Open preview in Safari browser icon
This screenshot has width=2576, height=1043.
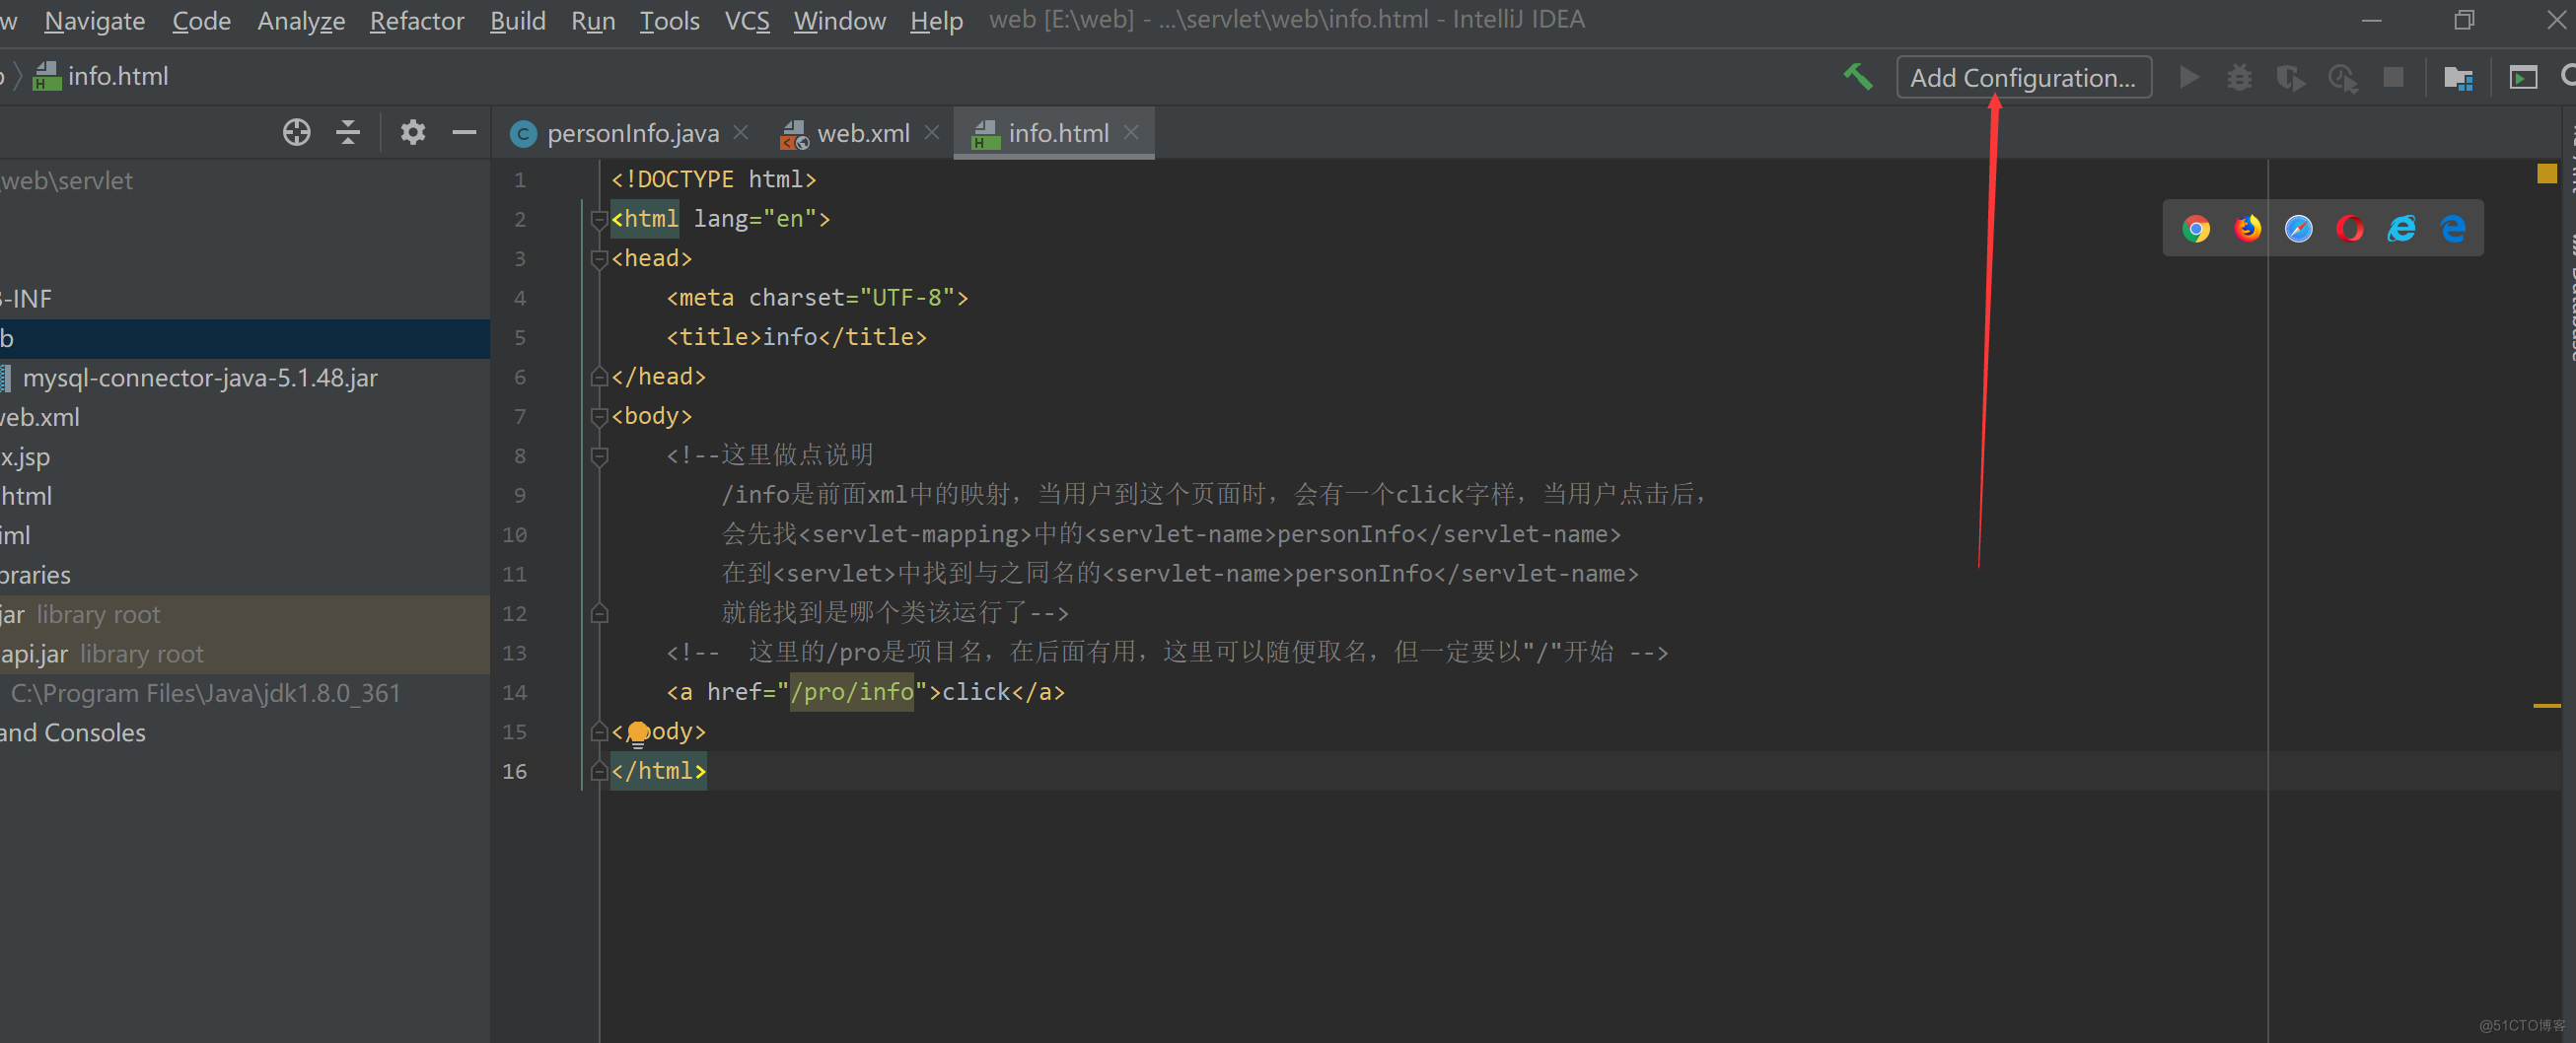(2299, 229)
